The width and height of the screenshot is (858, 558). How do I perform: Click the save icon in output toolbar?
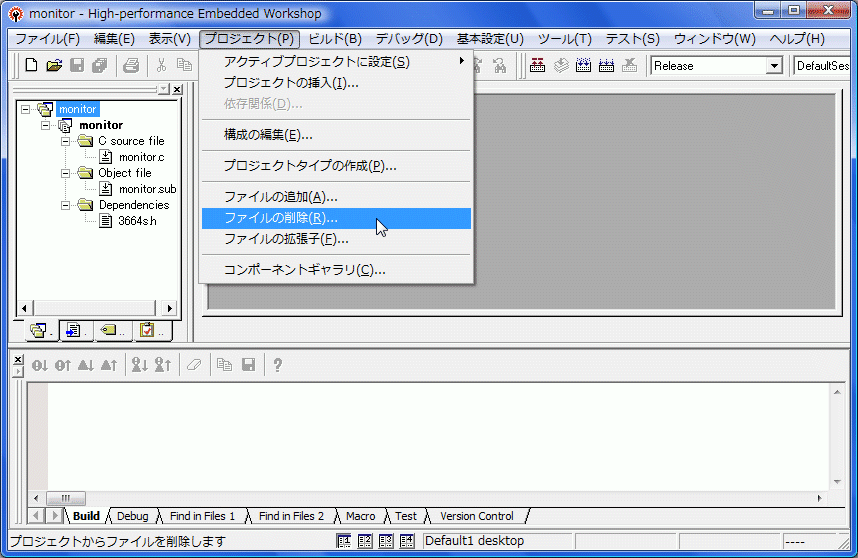pyautogui.click(x=248, y=365)
